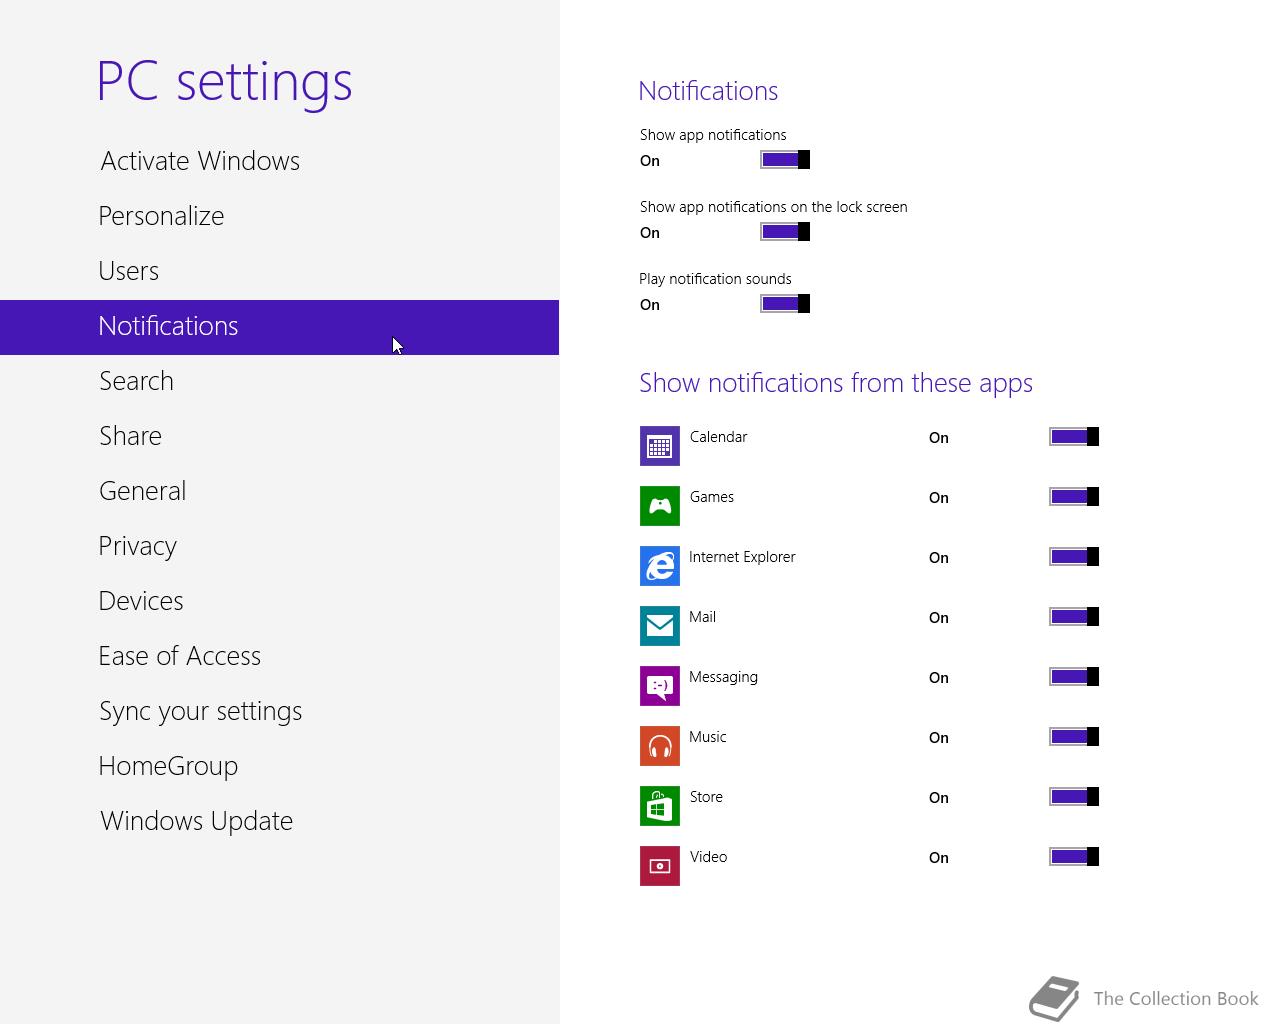Viewport: 1280px width, 1024px height.
Task: Click the PC settings title
Action: [225, 82]
